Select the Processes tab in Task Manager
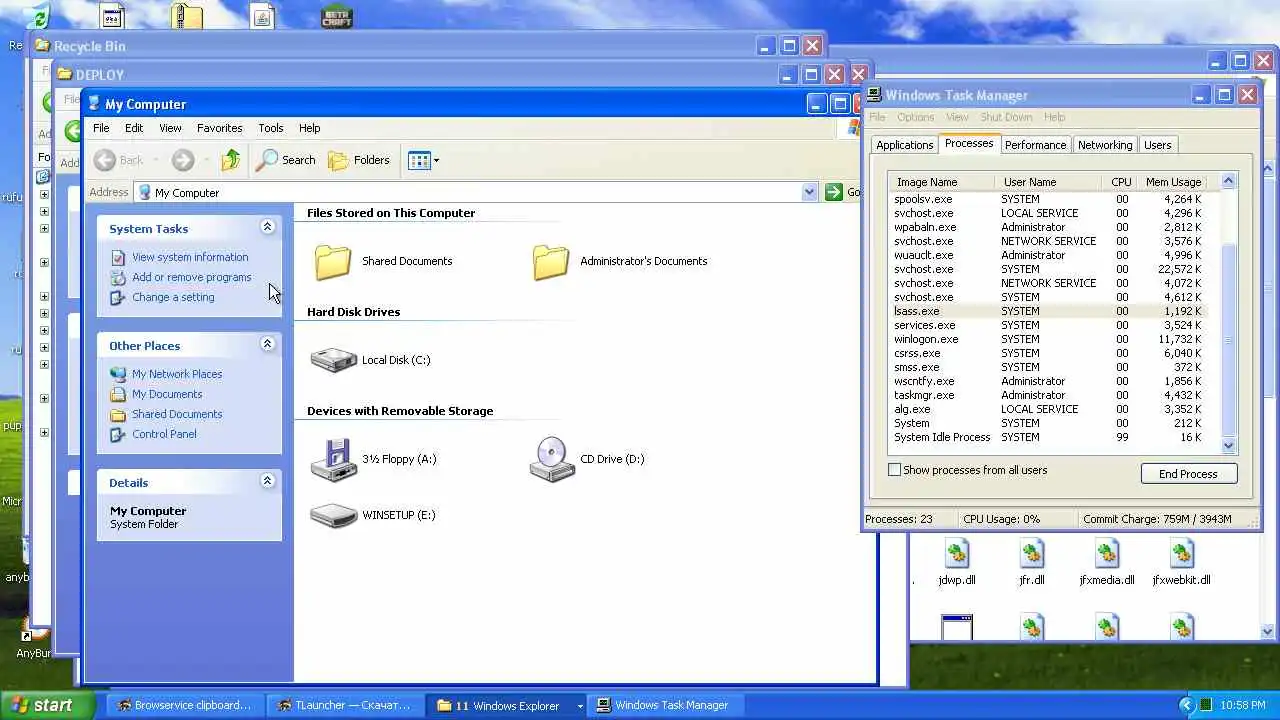The image size is (1280, 720). 969,143
